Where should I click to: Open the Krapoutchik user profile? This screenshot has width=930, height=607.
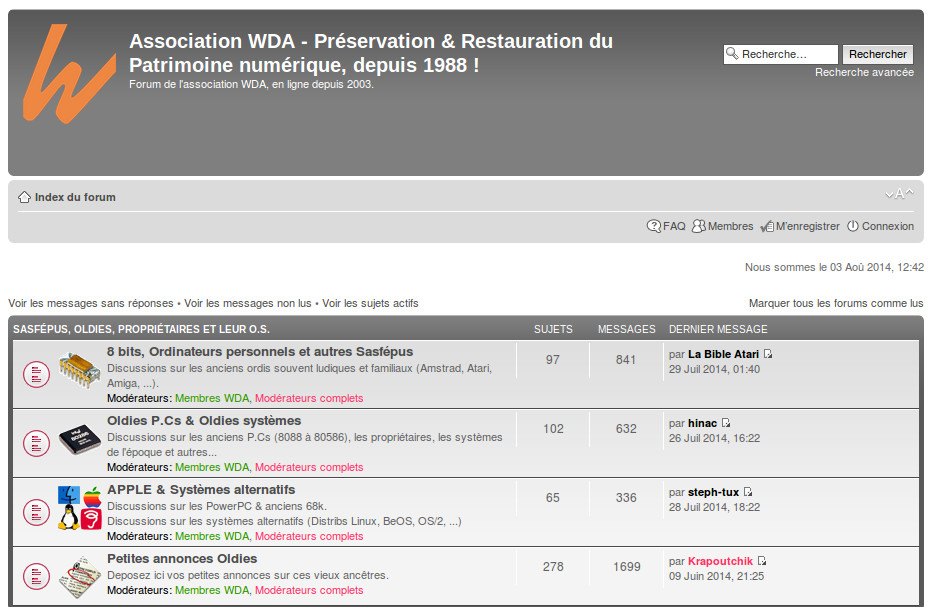[720, 562]
